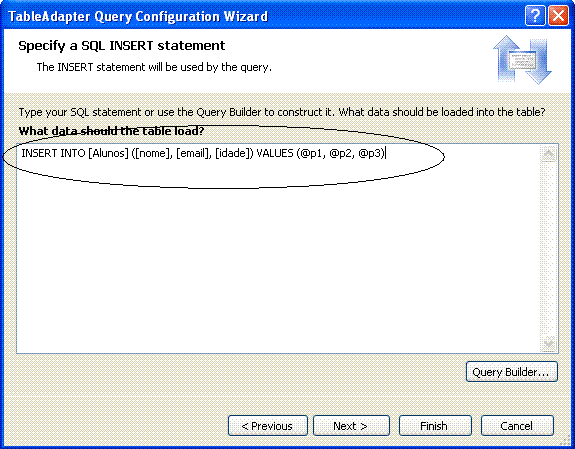Advance with the Next button

click(351, 426)
